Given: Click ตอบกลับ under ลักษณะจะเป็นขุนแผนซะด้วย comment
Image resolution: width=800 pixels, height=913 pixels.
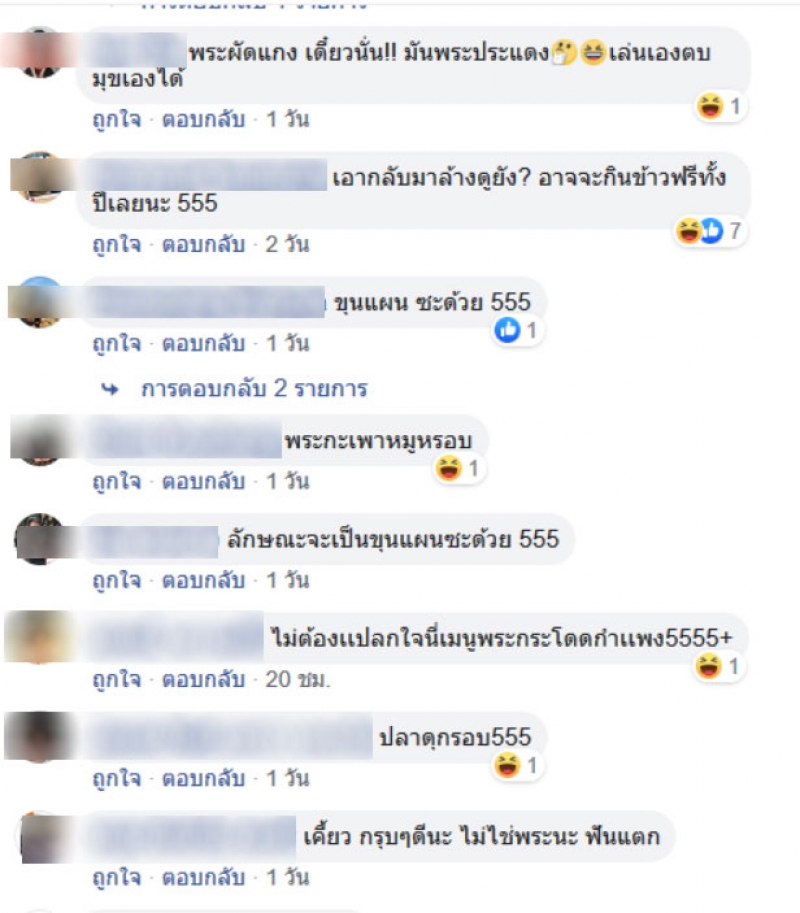Looking at the screenshot, I should tap(203, 581).
